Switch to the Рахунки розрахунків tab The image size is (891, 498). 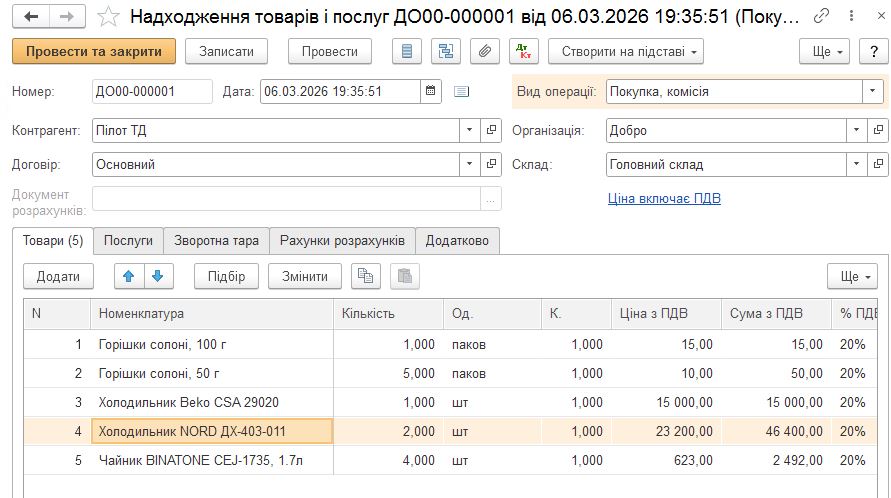coord(342,241)
